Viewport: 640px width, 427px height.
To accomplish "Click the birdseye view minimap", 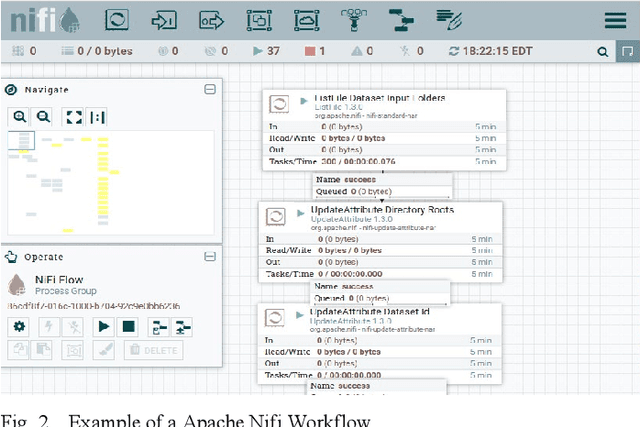I will pos(111,182).
